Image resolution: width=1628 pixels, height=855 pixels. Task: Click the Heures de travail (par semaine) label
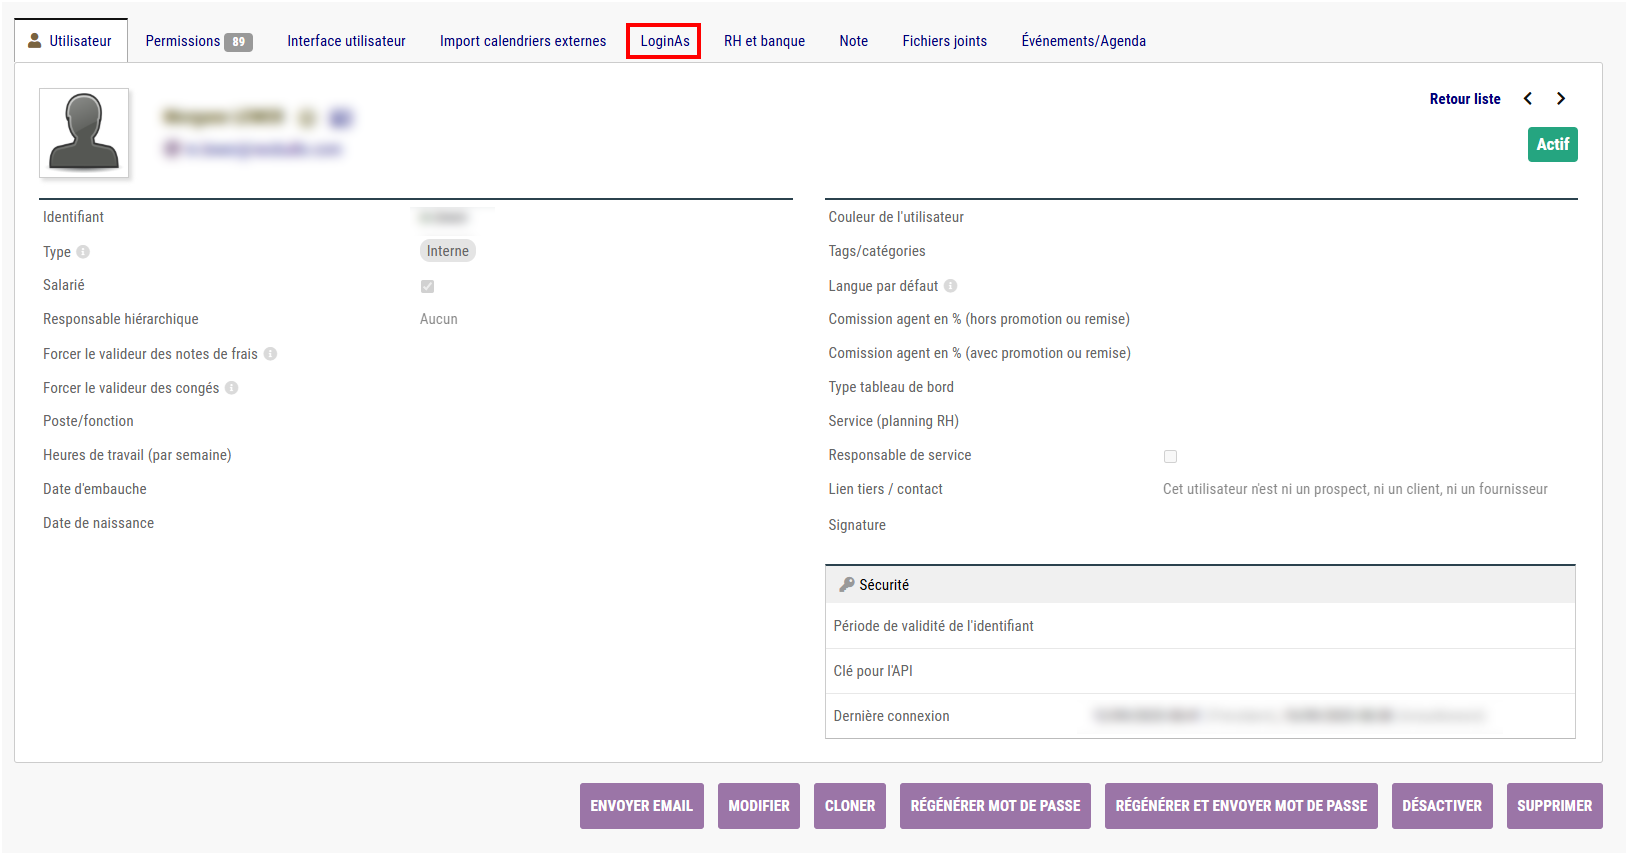137,455
